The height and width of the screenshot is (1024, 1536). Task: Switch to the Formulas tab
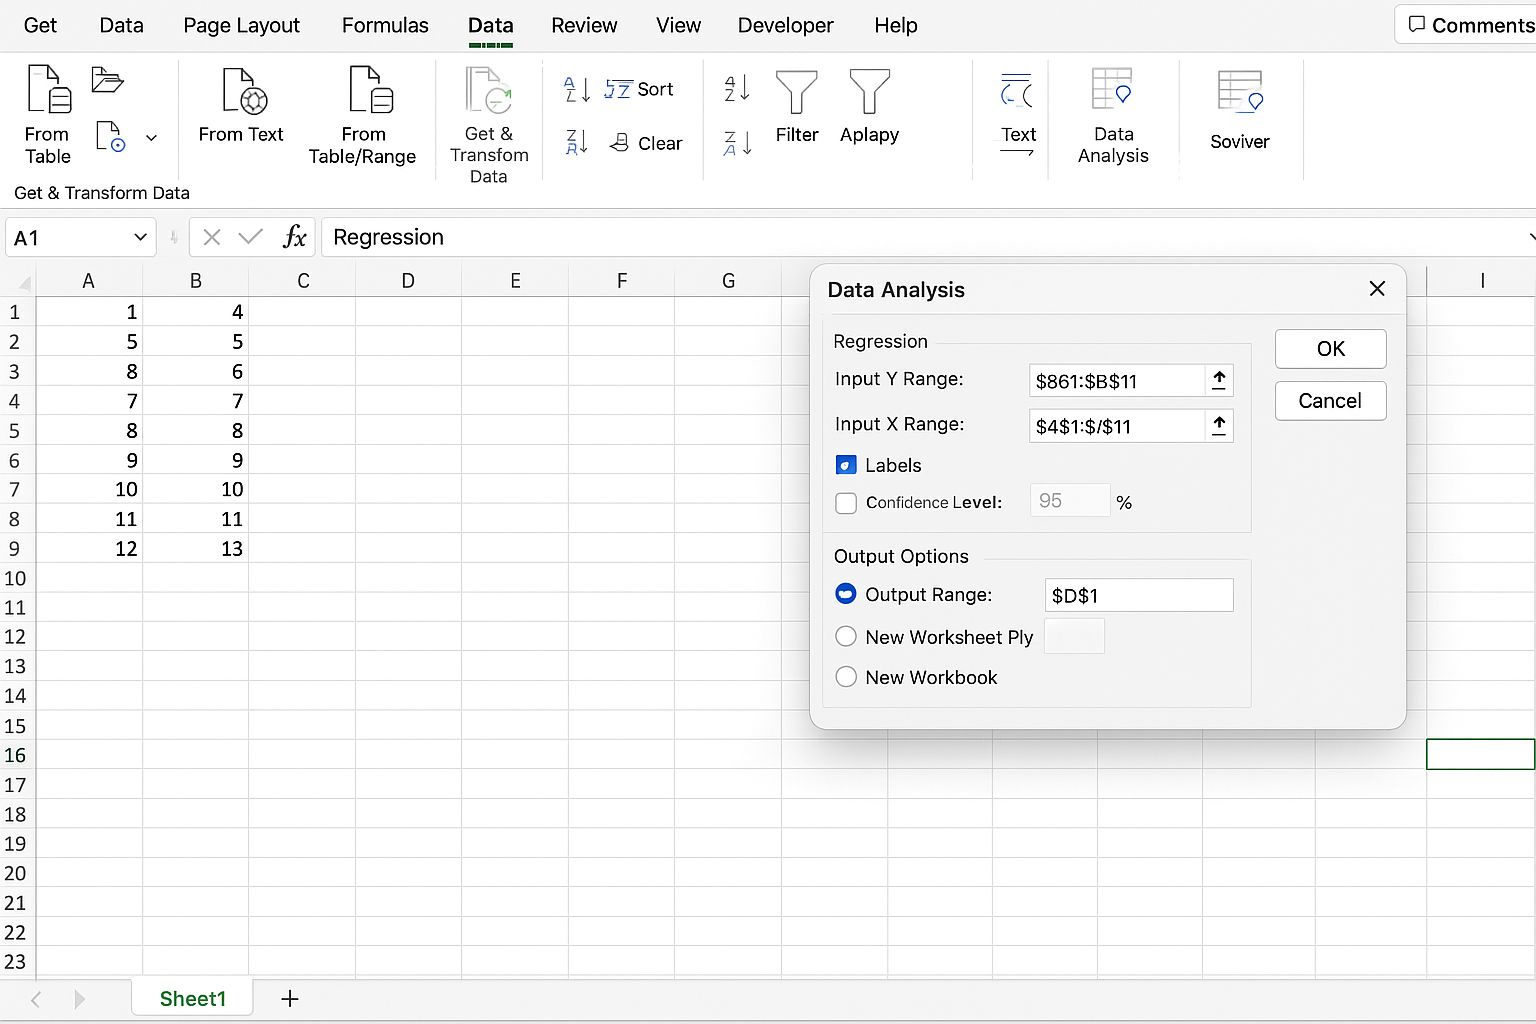385,25
